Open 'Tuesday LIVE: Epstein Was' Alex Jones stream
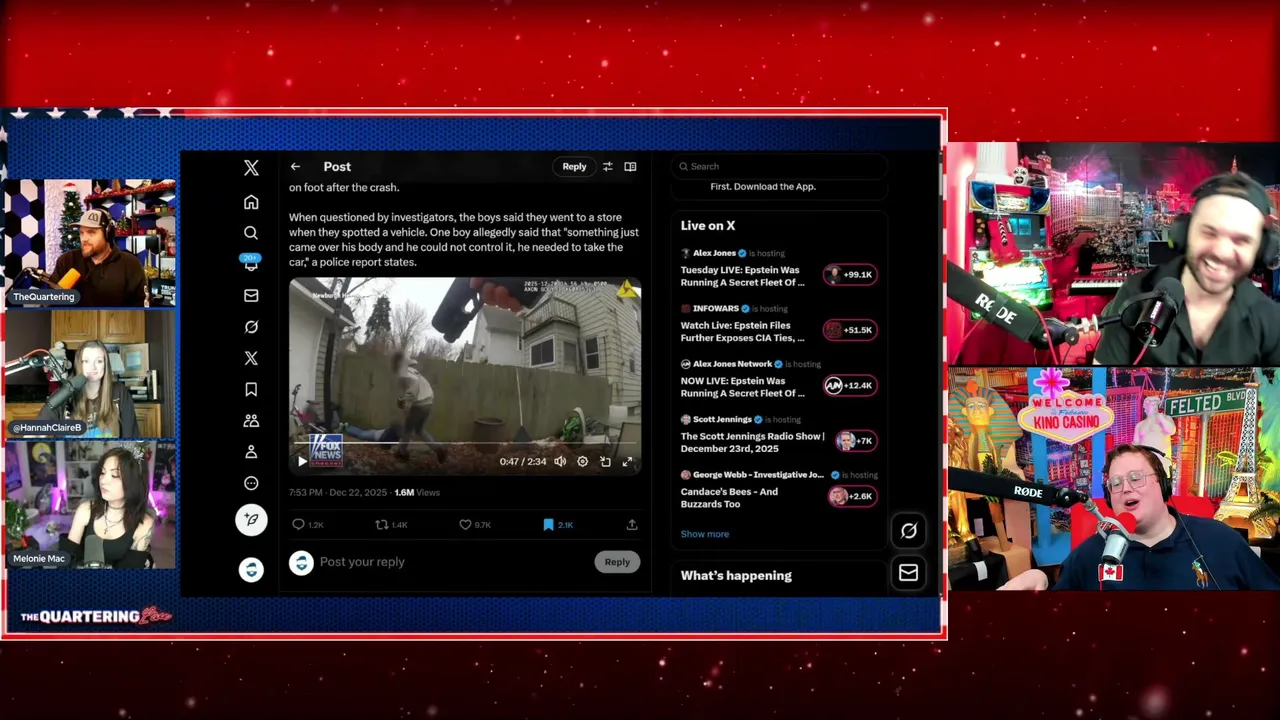Viewport: 1280px width, 720px height. [x=742, y=276]
